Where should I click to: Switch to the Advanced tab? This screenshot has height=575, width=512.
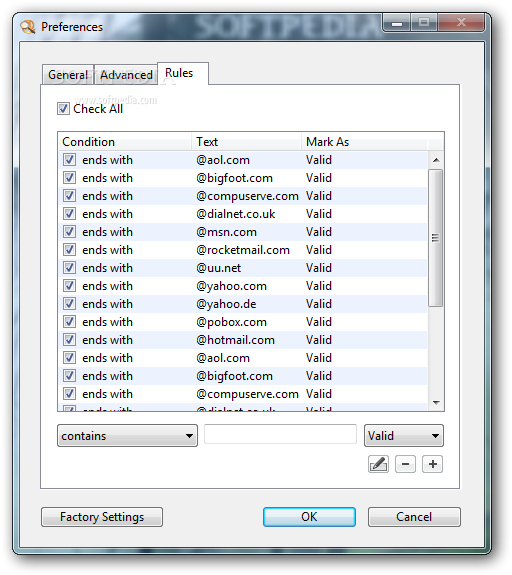click(x=126, y=75)
